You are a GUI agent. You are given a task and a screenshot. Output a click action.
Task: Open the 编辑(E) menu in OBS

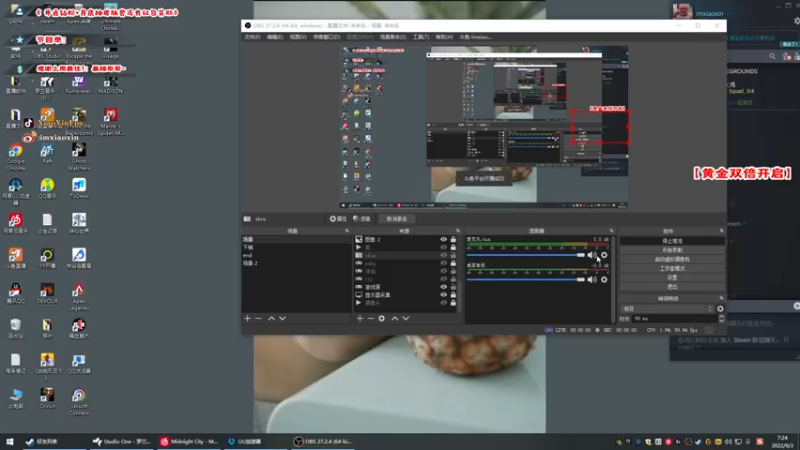pos(274,37)
